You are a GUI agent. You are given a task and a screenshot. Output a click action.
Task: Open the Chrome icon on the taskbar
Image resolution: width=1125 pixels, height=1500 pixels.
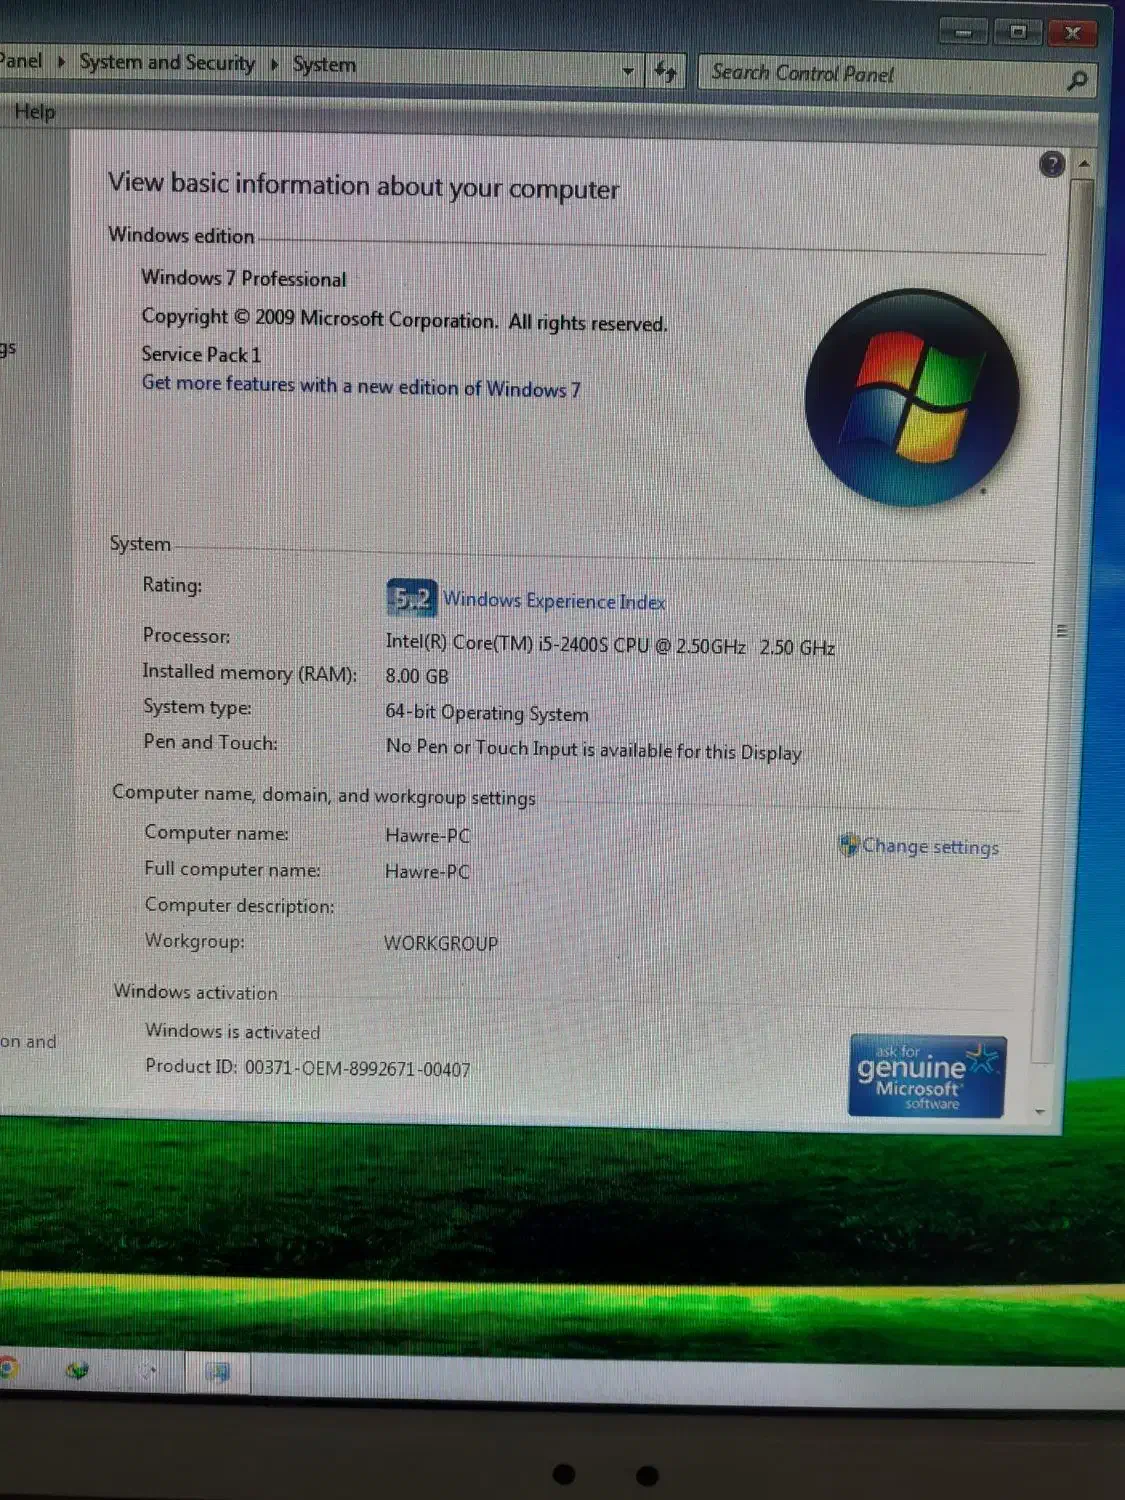click(8, 1367)
